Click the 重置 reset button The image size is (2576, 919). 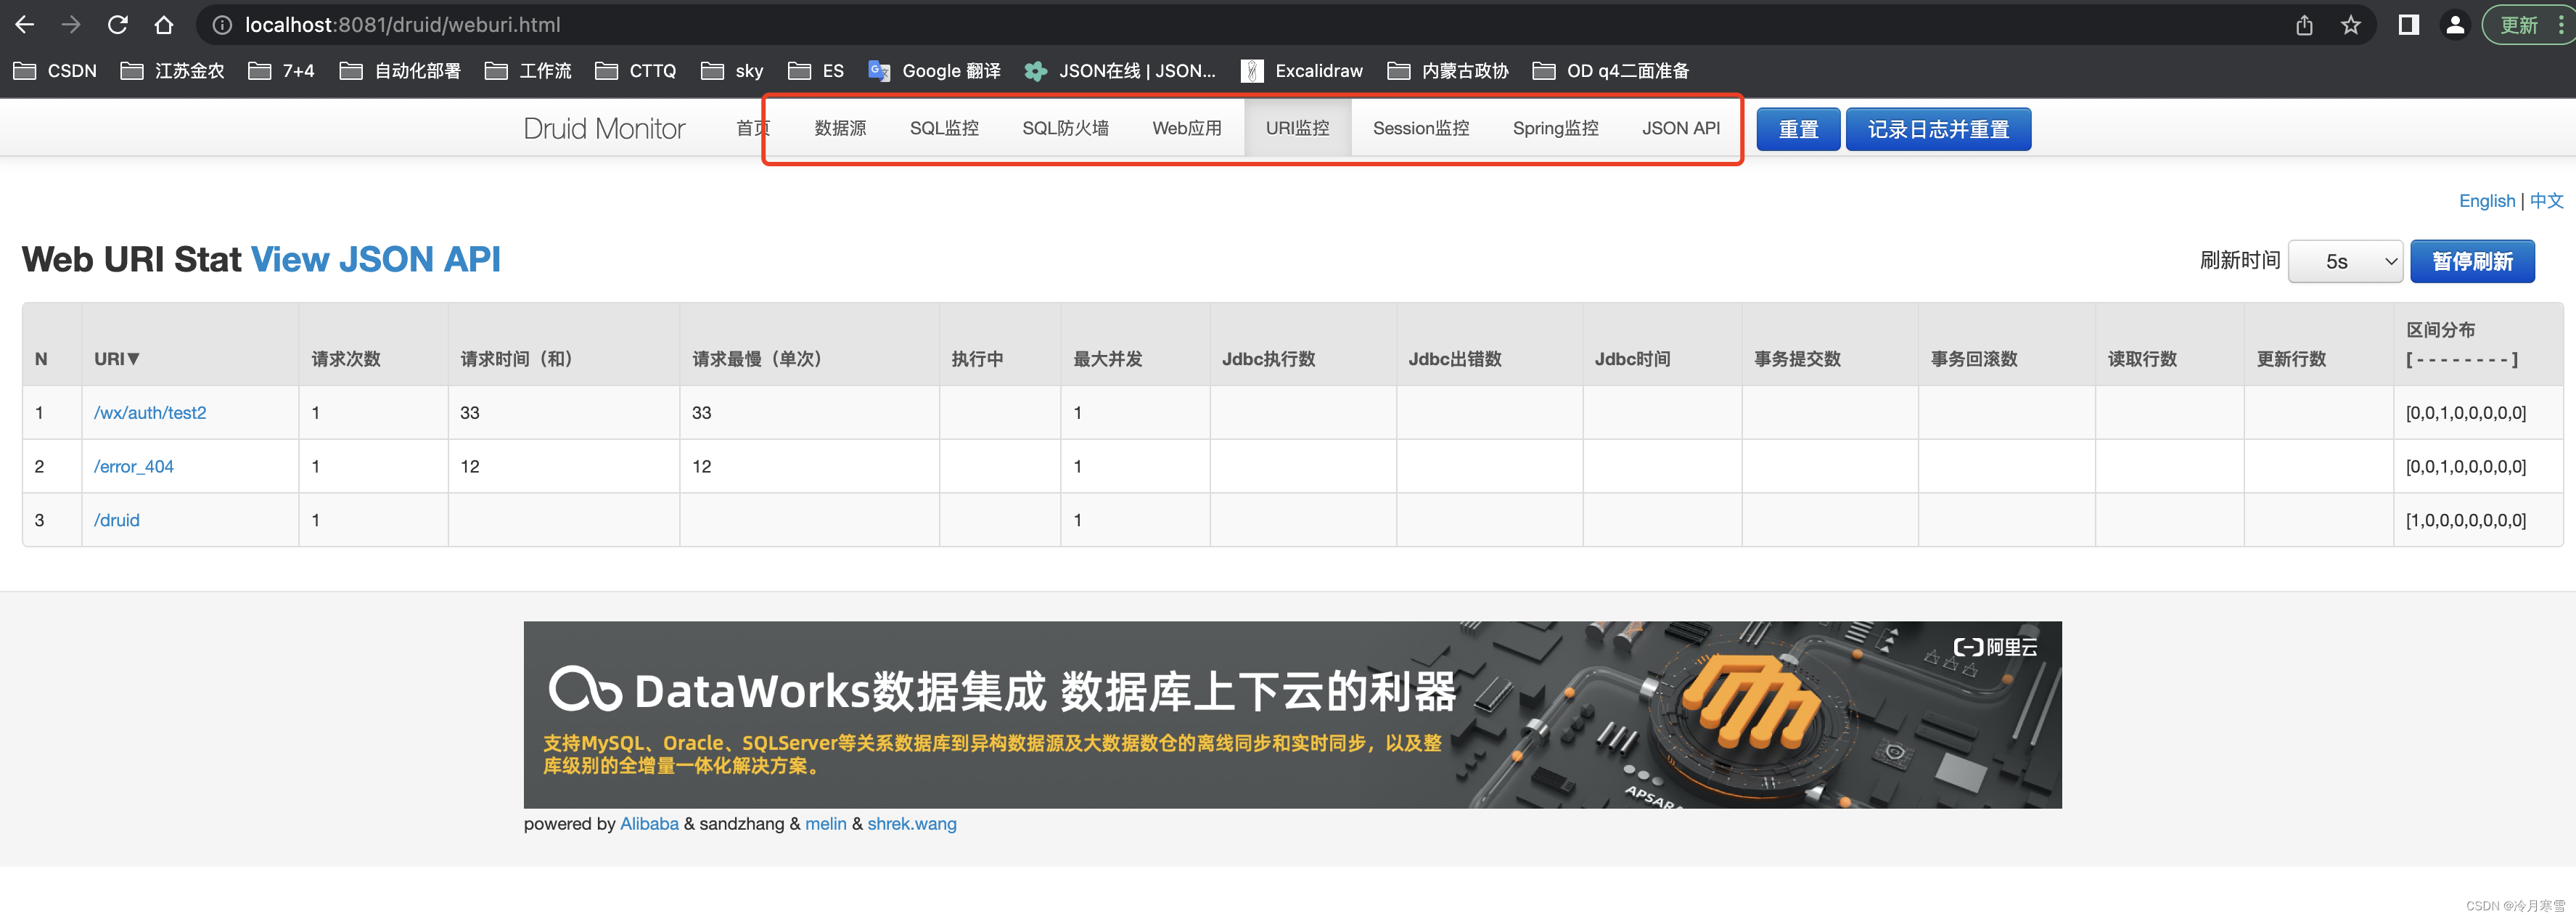point(1796,128)
